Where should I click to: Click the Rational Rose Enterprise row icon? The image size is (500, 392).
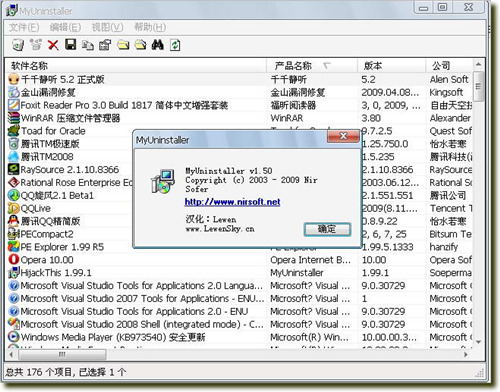(14, 182)
